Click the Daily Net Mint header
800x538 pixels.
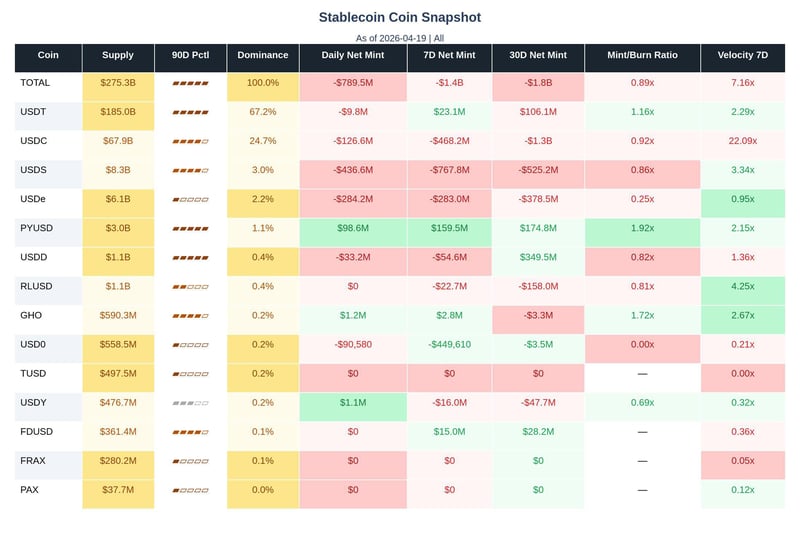click(x=353, y=55)
